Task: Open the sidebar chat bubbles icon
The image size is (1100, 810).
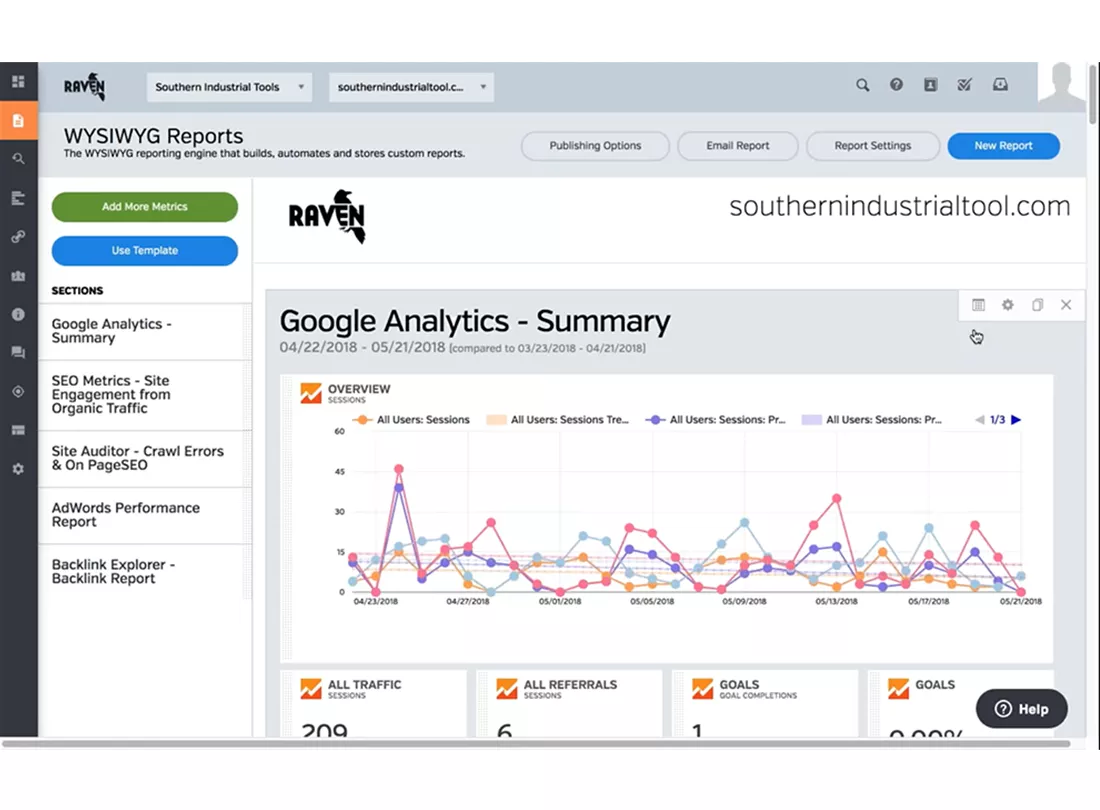Action: click(18, 353)
